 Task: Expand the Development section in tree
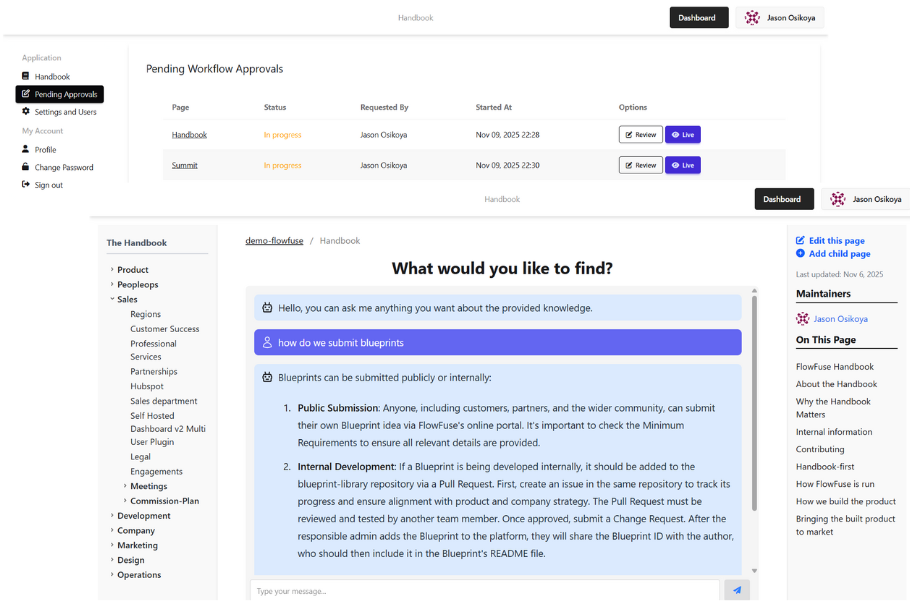point(112,516)
